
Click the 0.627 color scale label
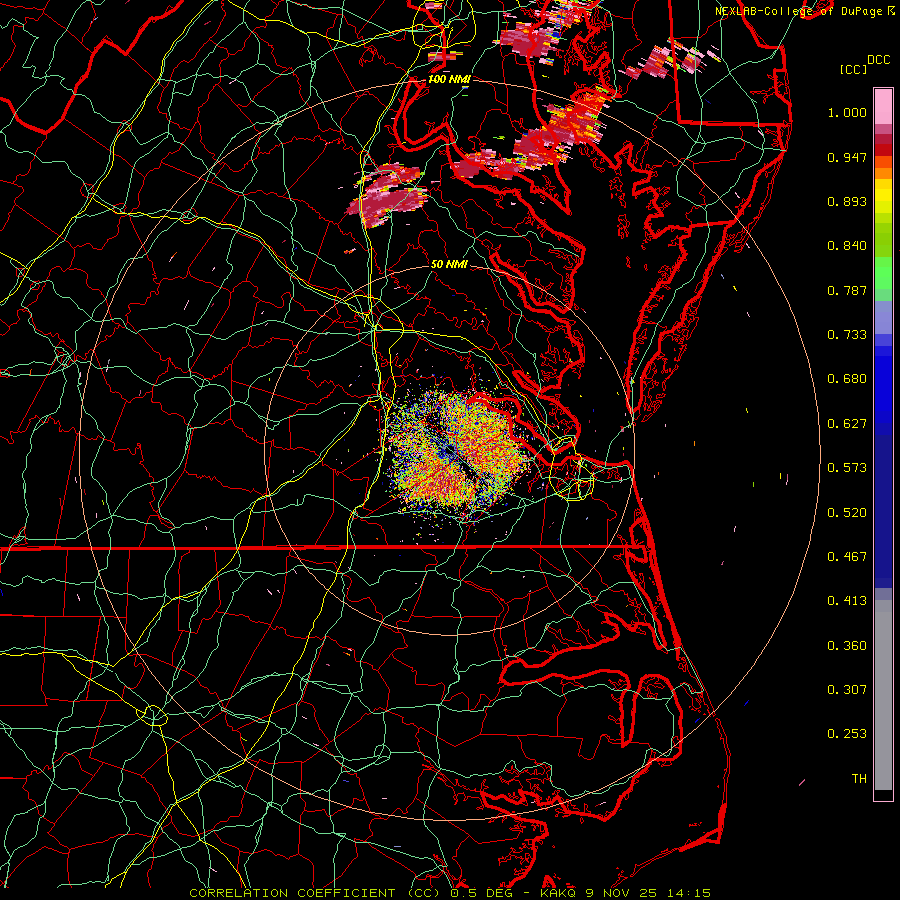pyautogui.click(x=847, y=424)
